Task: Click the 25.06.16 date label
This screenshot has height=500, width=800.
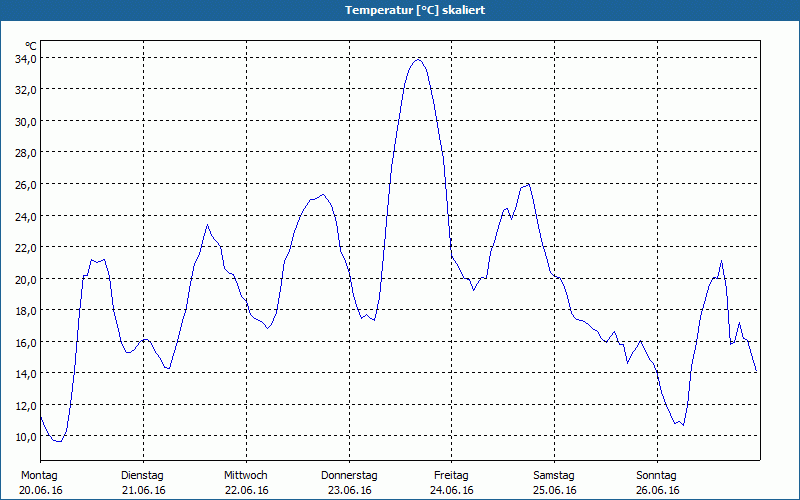Action: 555,490
